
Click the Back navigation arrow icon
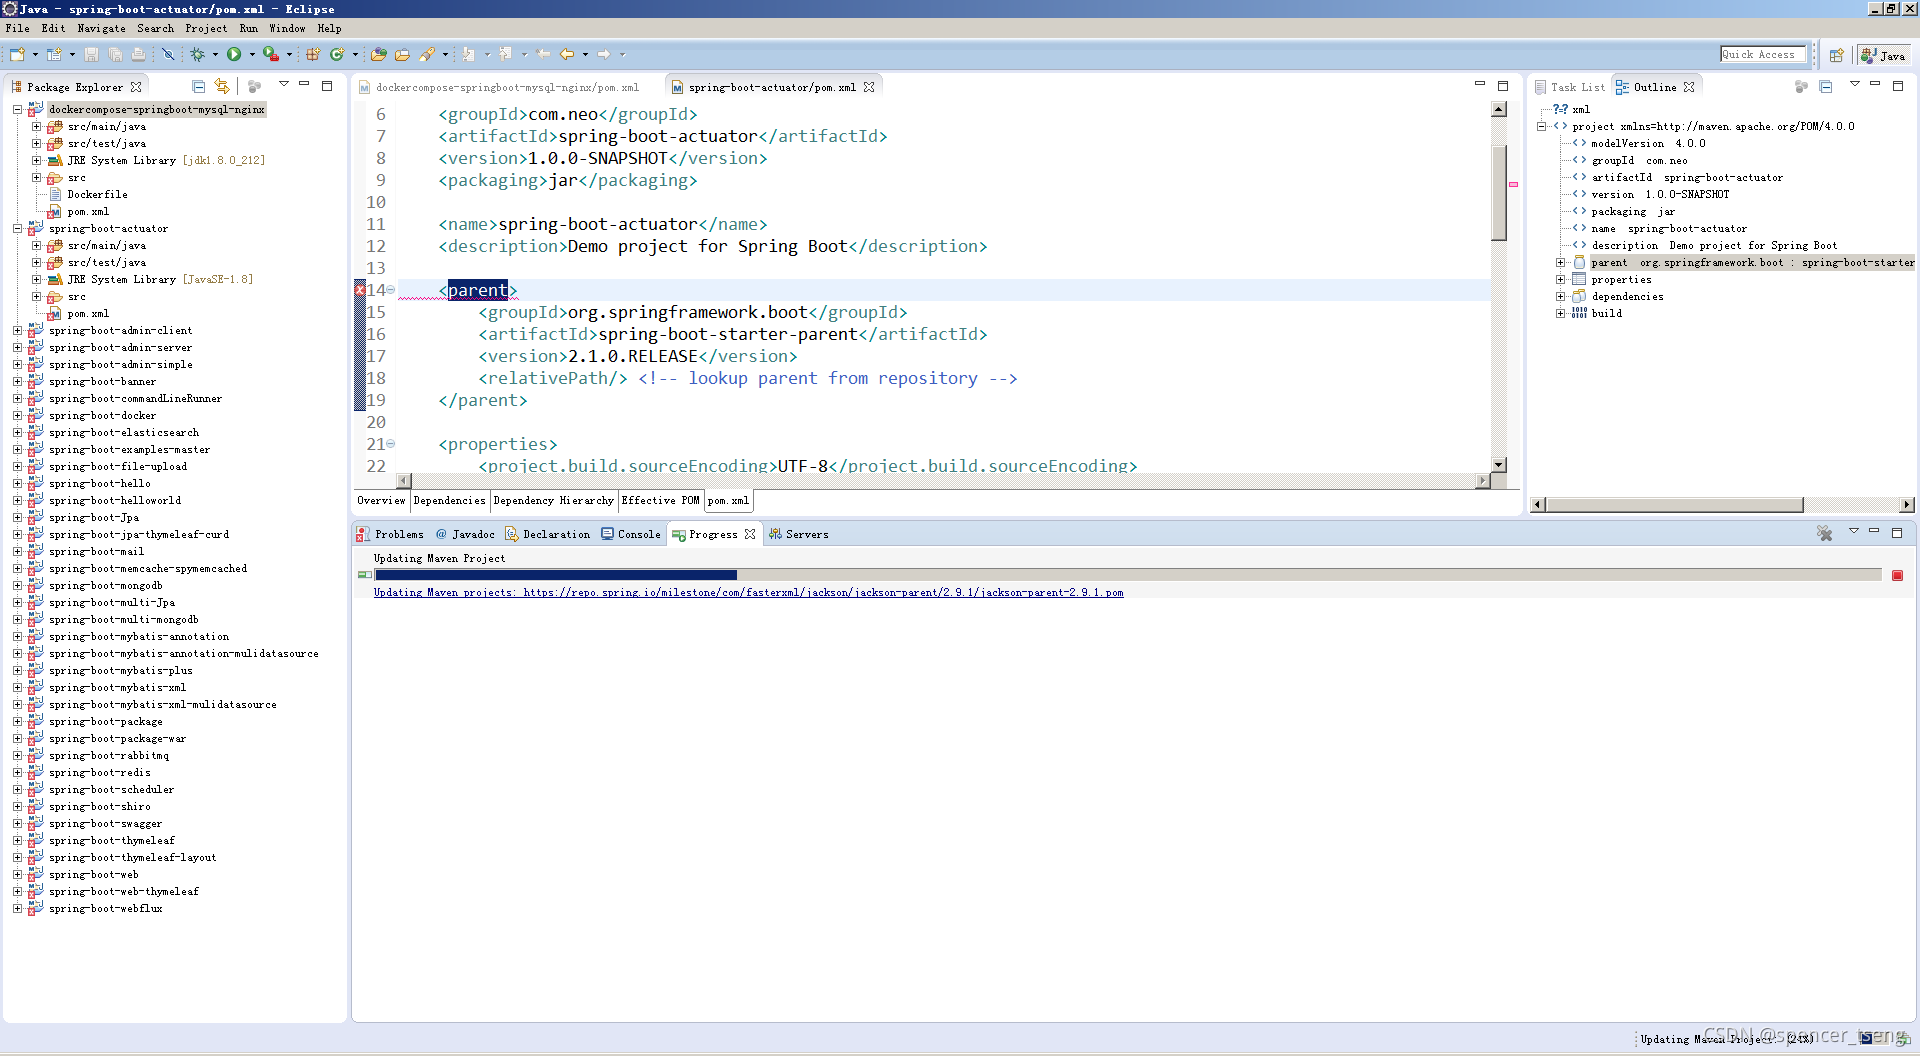coord(567,55)
